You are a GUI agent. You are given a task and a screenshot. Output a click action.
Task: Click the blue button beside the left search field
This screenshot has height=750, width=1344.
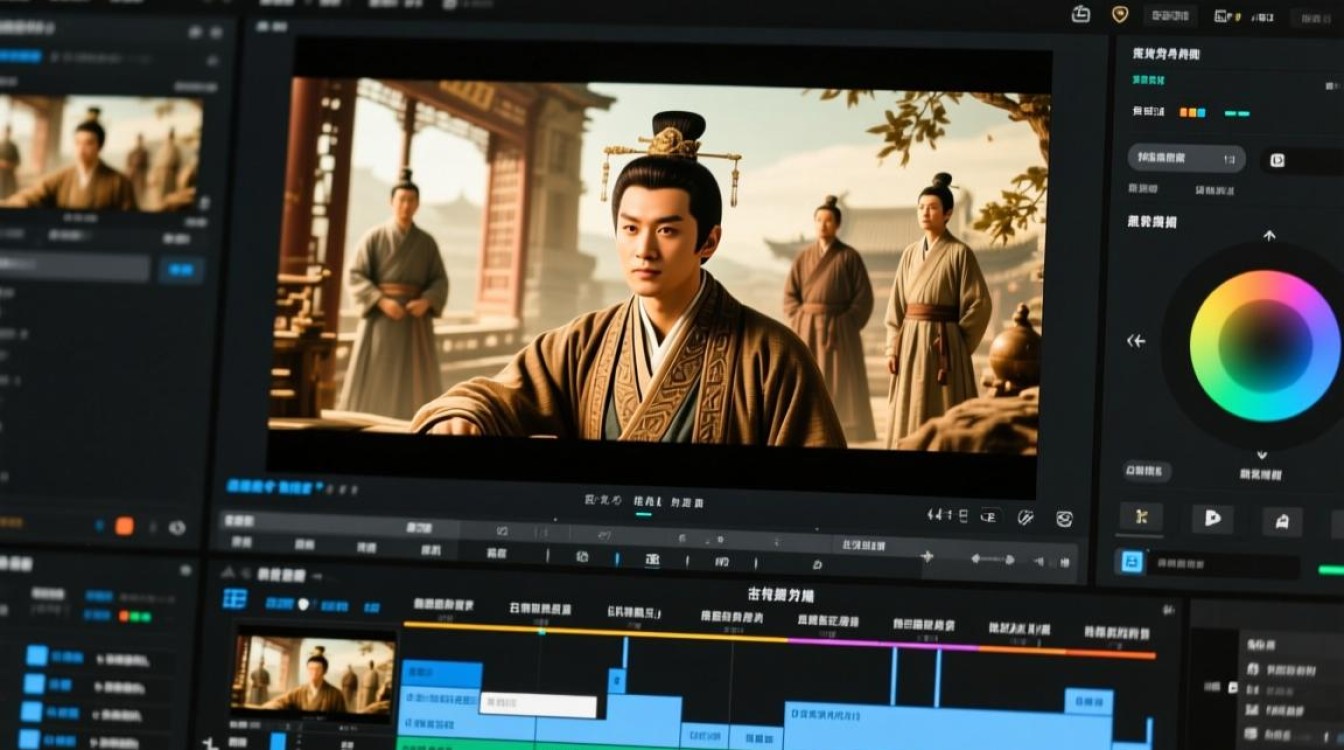point(181,270)
